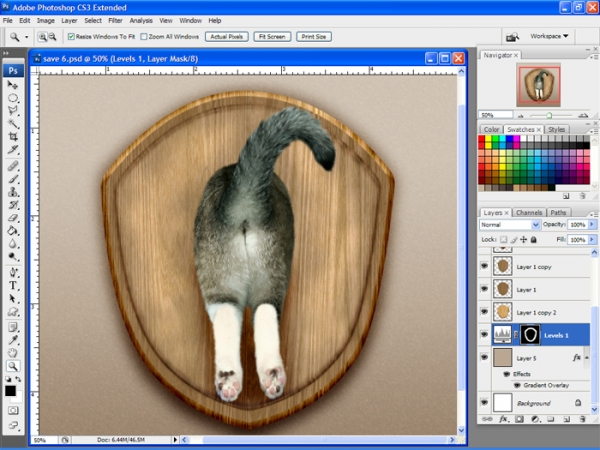
Task: Create new adjustment layer icon
Action: pyautogui.click(x=535, y=419)
